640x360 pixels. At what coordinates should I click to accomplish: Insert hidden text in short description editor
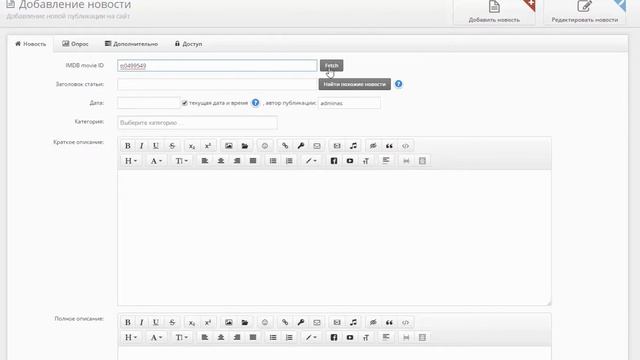pyautogui.click(x=373, y=146)
